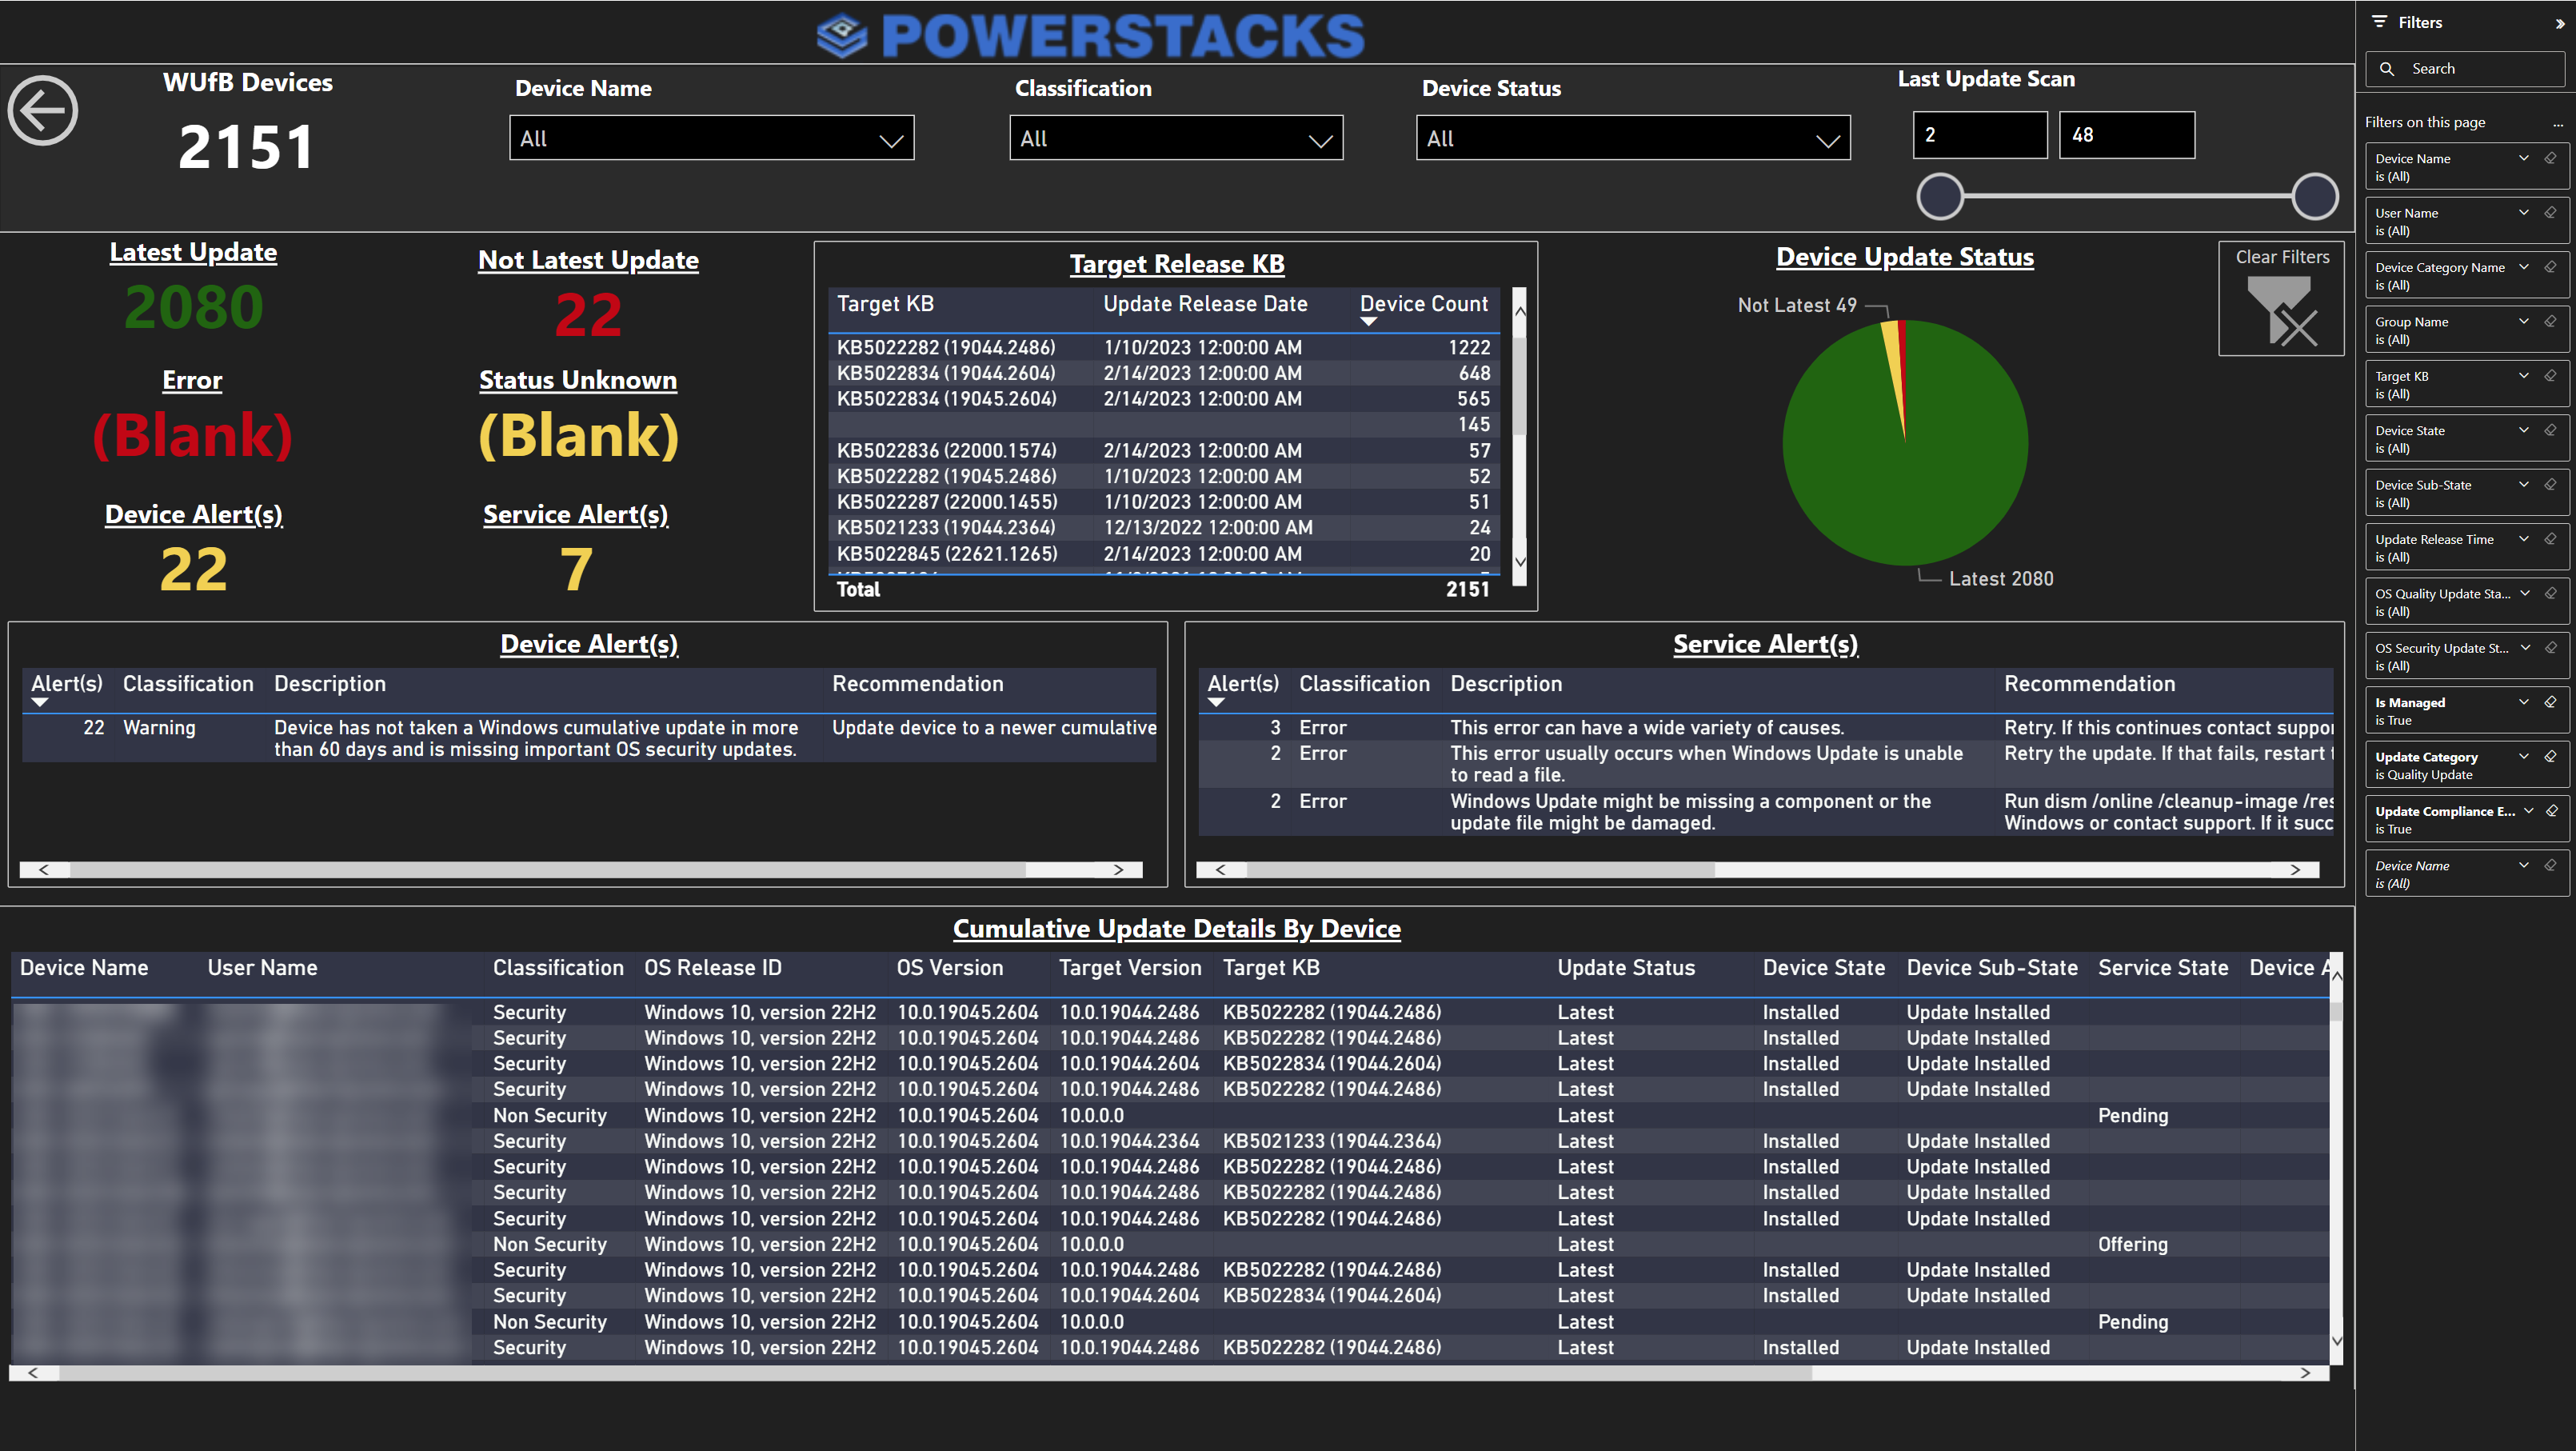Clear the Is Managed filter with eraser
The height and width of the screenshot is (1451, 2576).
[x=2551, y=702]
